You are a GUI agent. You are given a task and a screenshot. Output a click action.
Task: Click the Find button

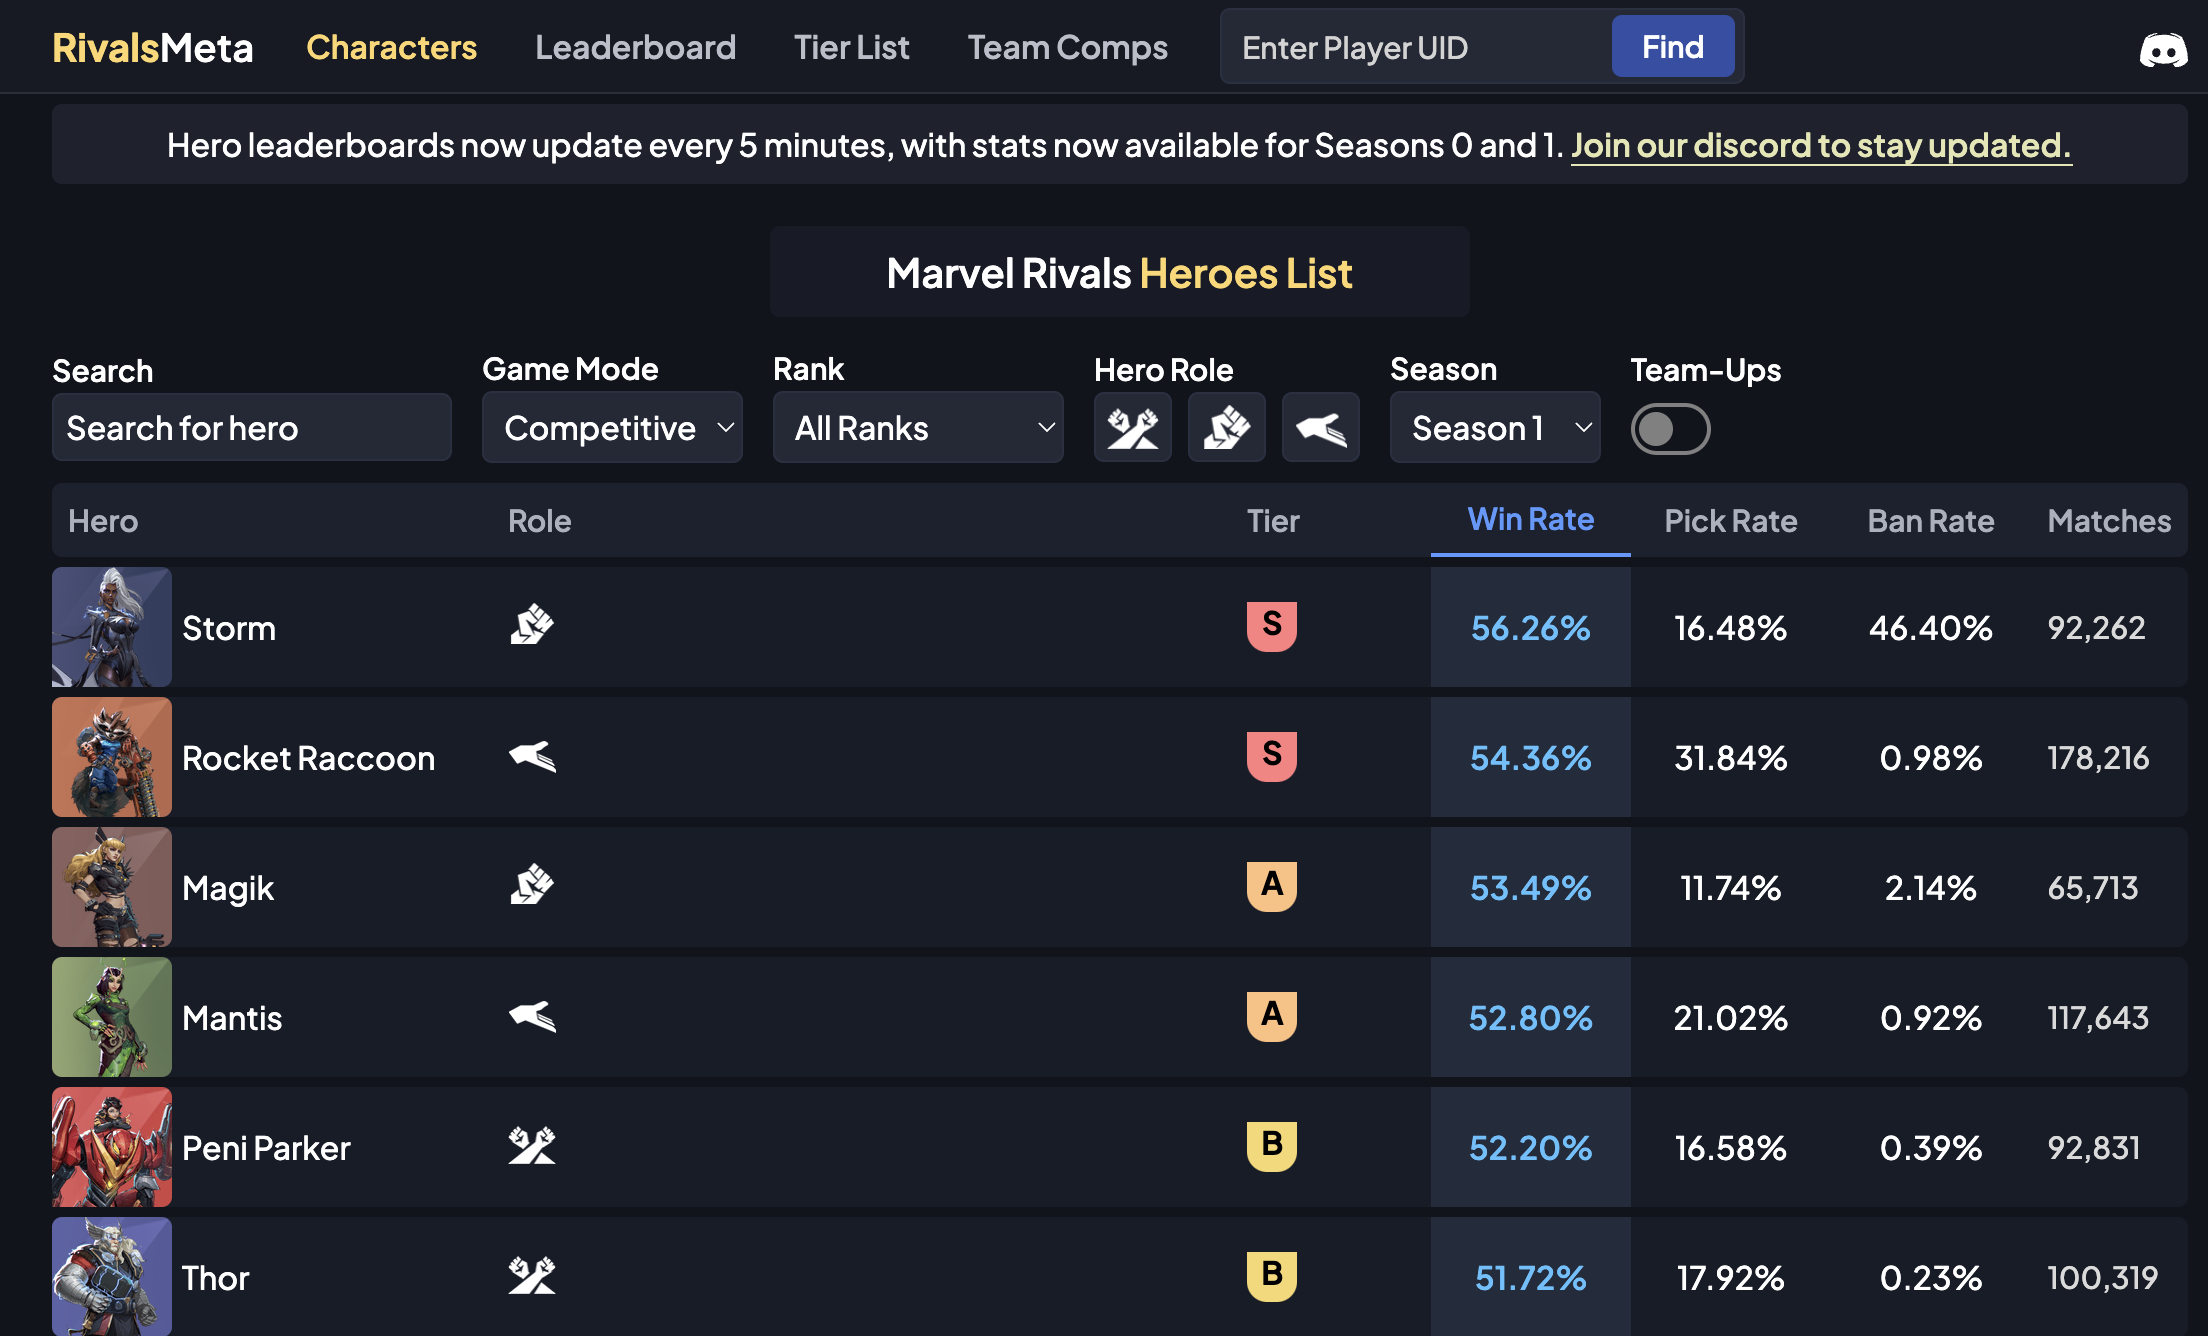(1672, 46)
